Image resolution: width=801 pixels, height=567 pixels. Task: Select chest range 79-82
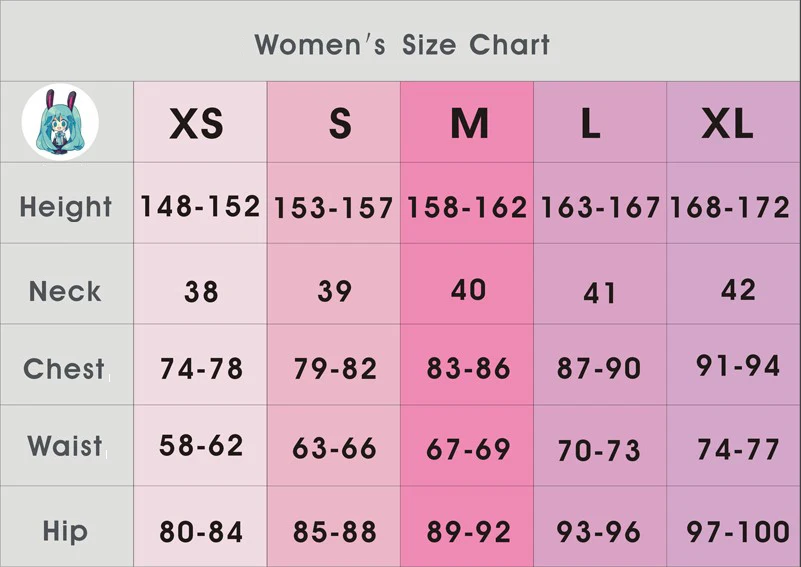335,369
